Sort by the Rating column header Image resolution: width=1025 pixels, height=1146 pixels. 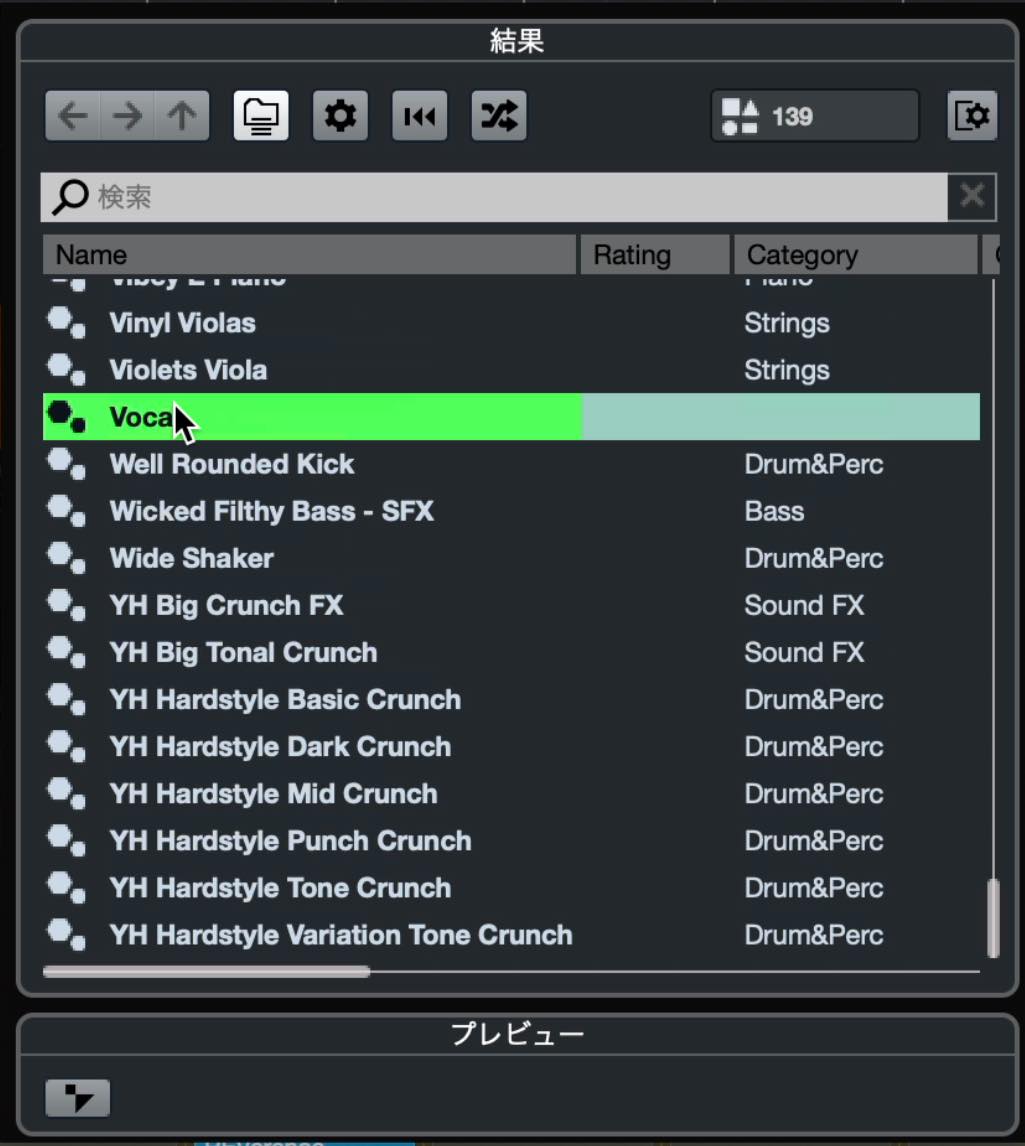655,254
